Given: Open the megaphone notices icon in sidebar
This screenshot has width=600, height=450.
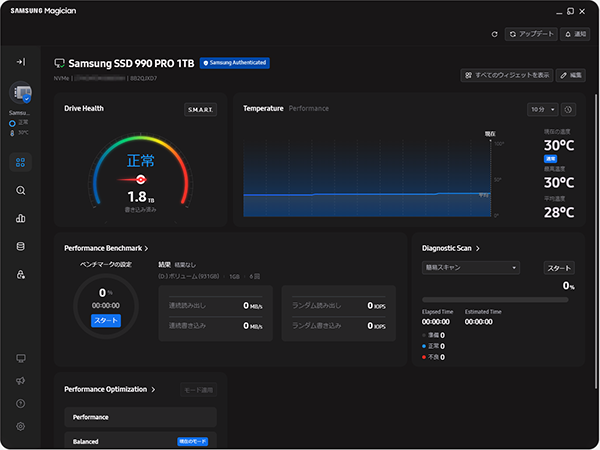Looking at the screenshot, I should click(21, 381).
